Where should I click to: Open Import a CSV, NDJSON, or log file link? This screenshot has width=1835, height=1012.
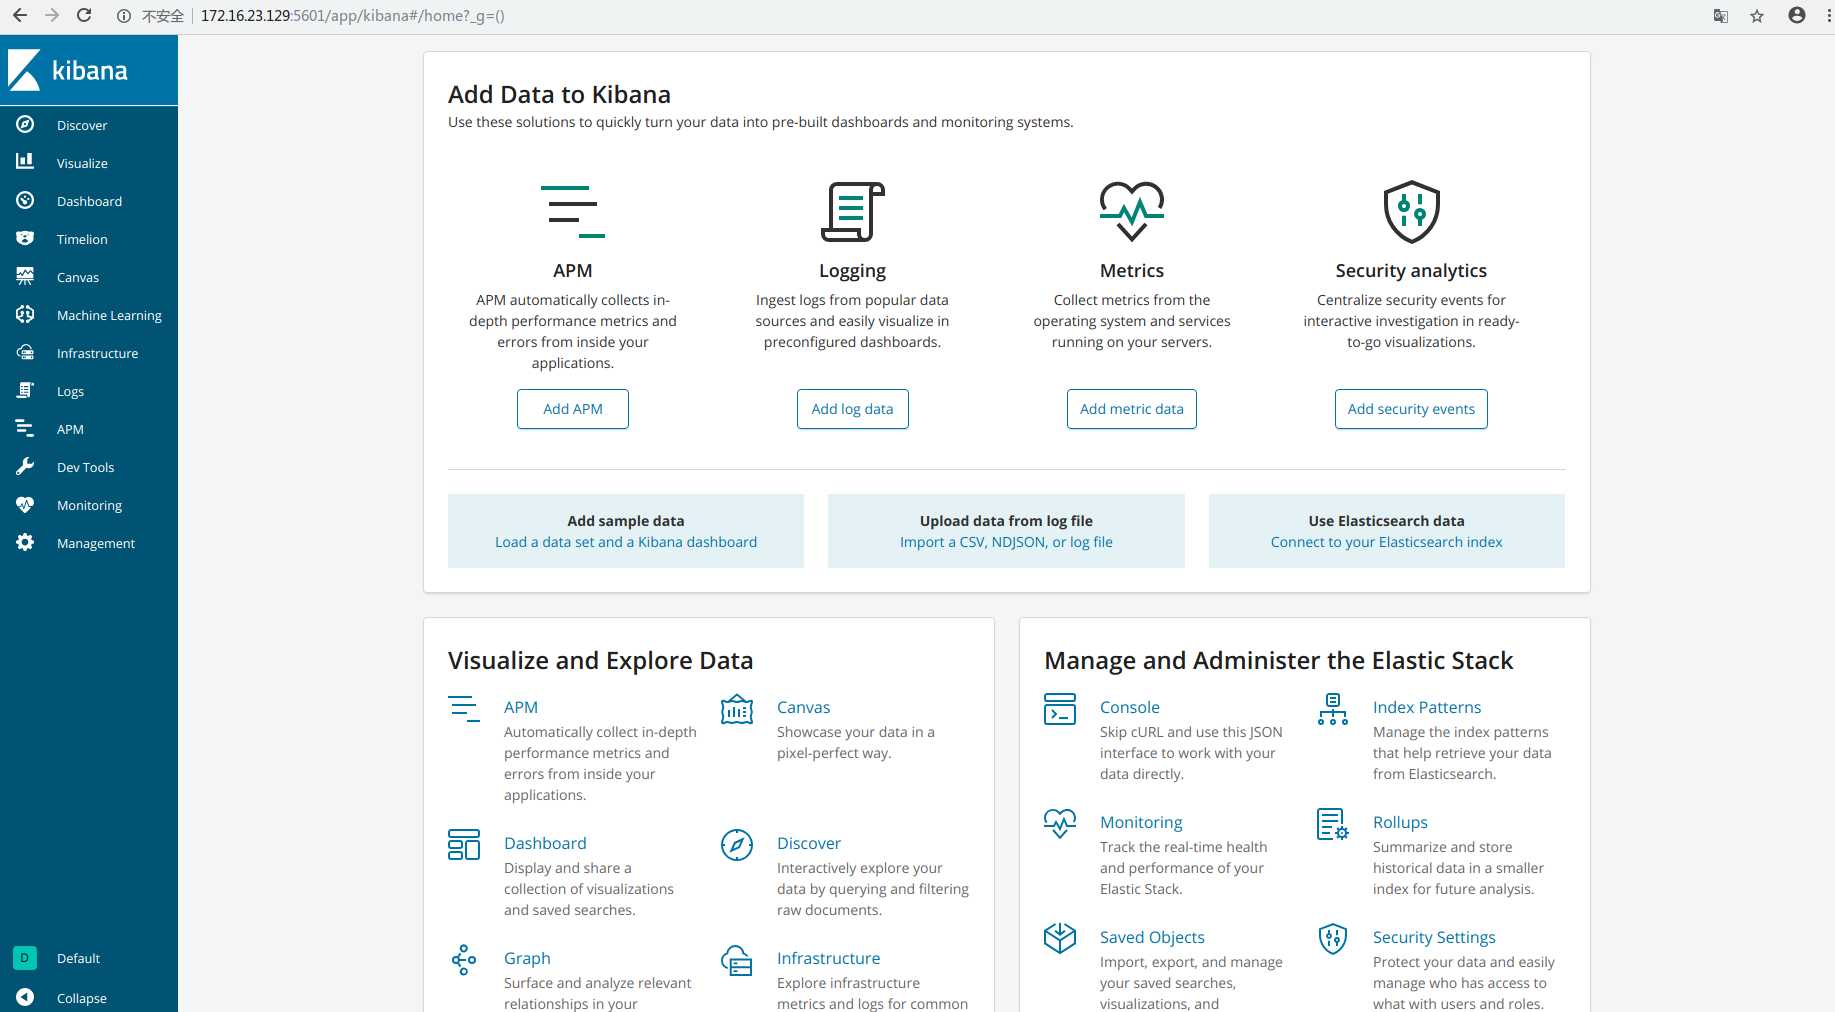pos(1006,542)
